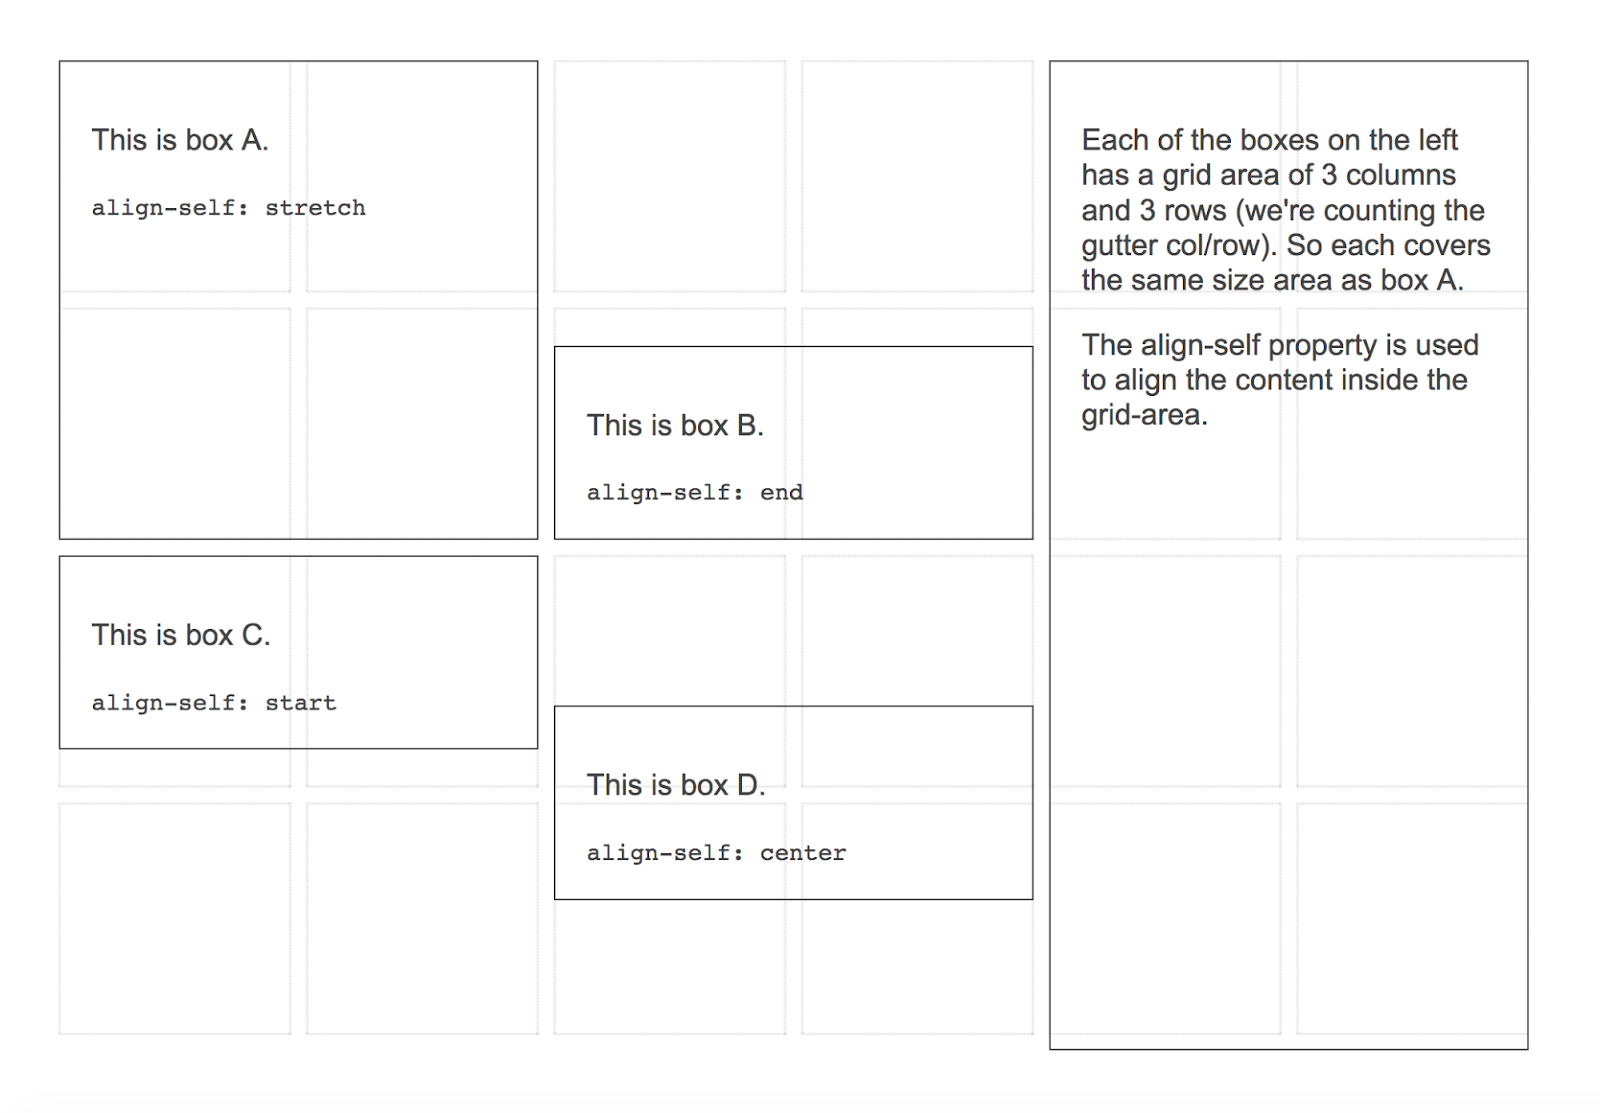
Task: Select the "align-self: center" code line
Action: coord(716,853)
